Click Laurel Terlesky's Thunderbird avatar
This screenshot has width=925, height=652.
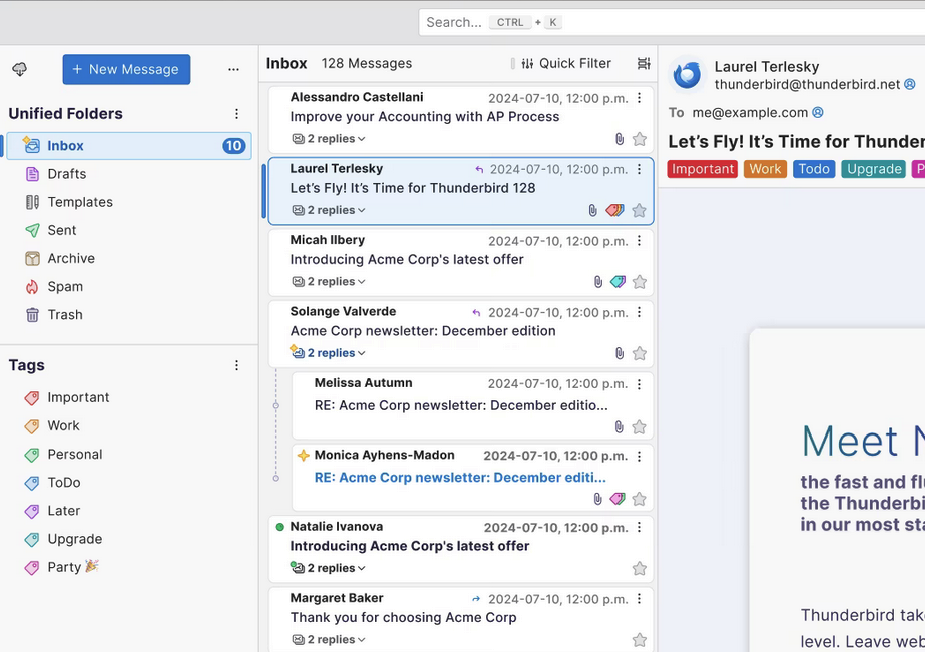[687, 75]
